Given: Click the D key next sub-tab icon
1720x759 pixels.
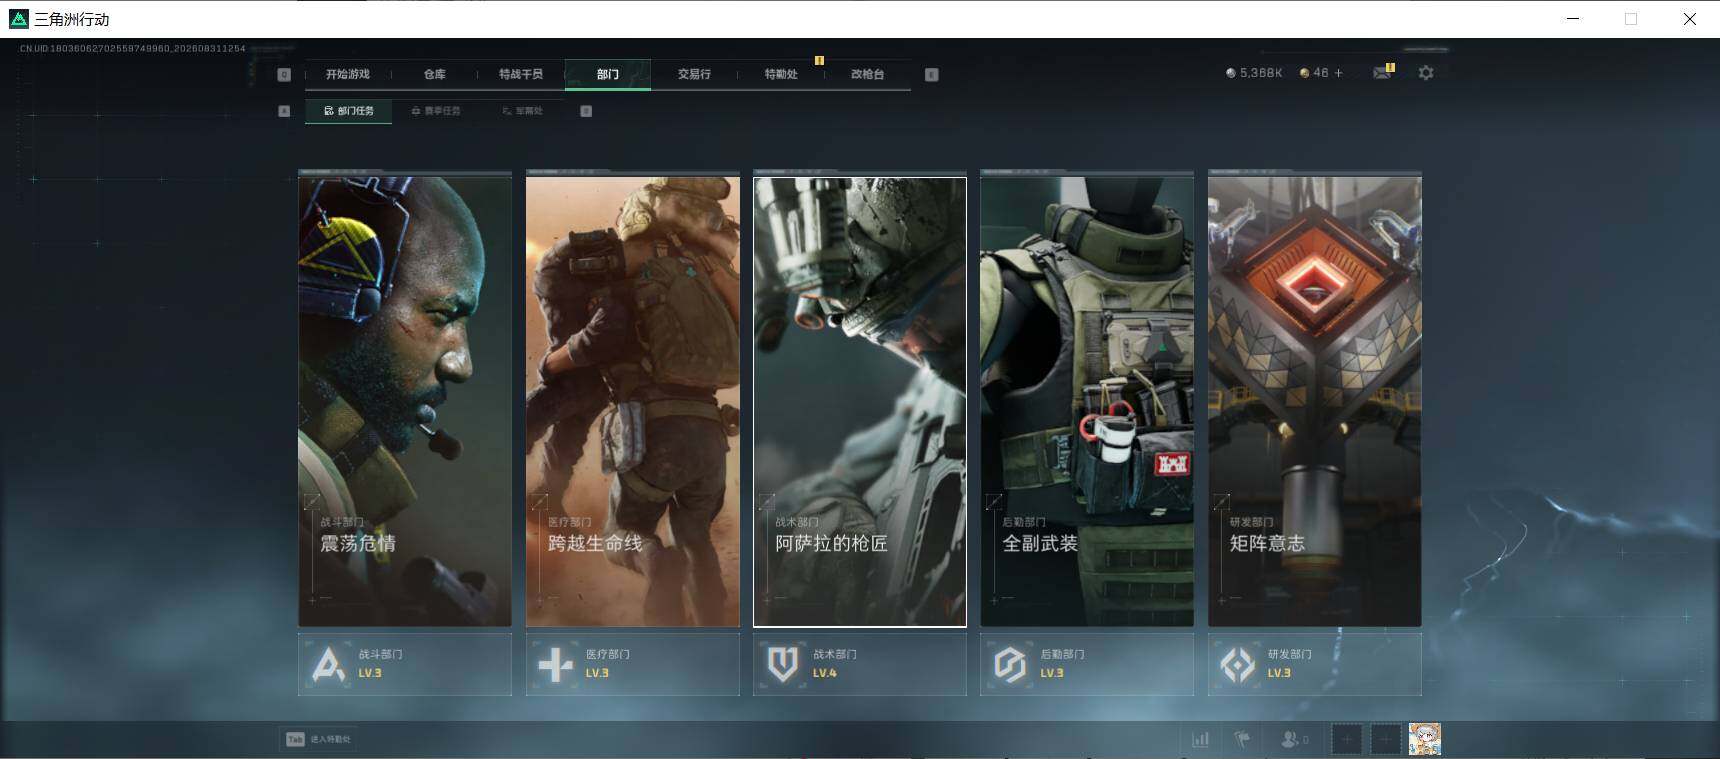Looking at the screenshot, I should pyautogui.click(x=586, y=111).
